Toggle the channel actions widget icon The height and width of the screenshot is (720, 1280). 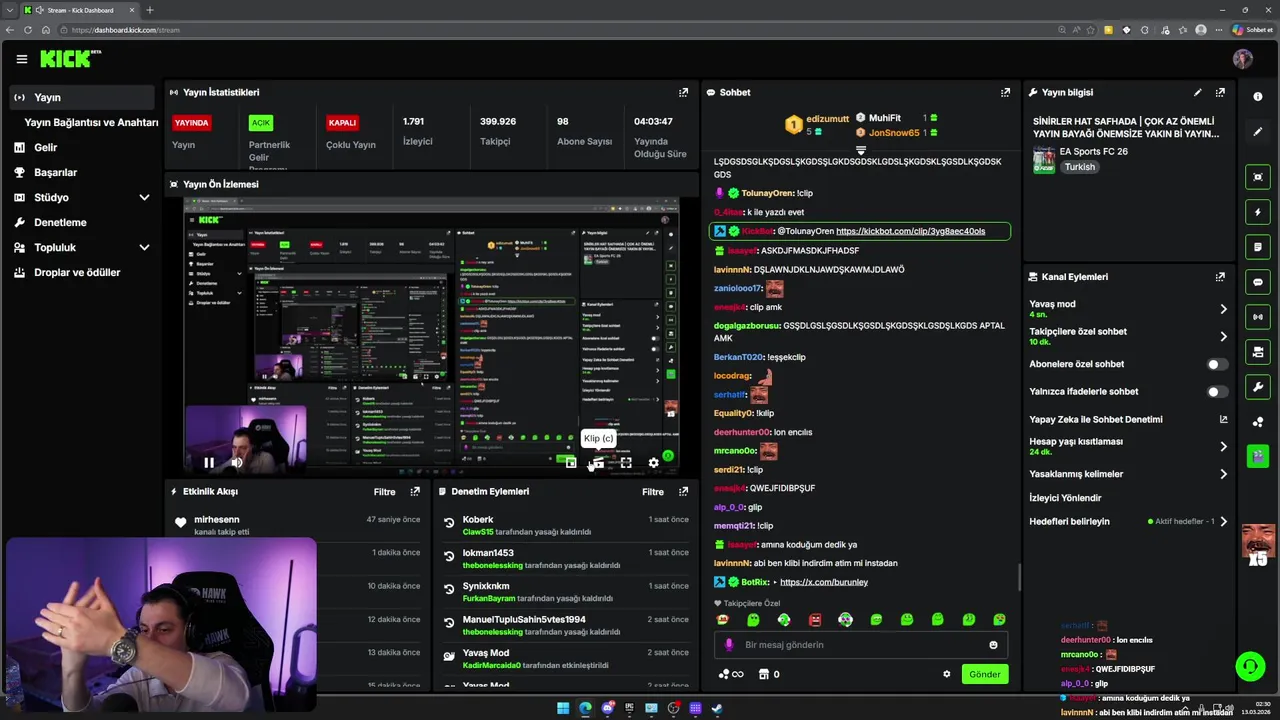click(1258, 352)
